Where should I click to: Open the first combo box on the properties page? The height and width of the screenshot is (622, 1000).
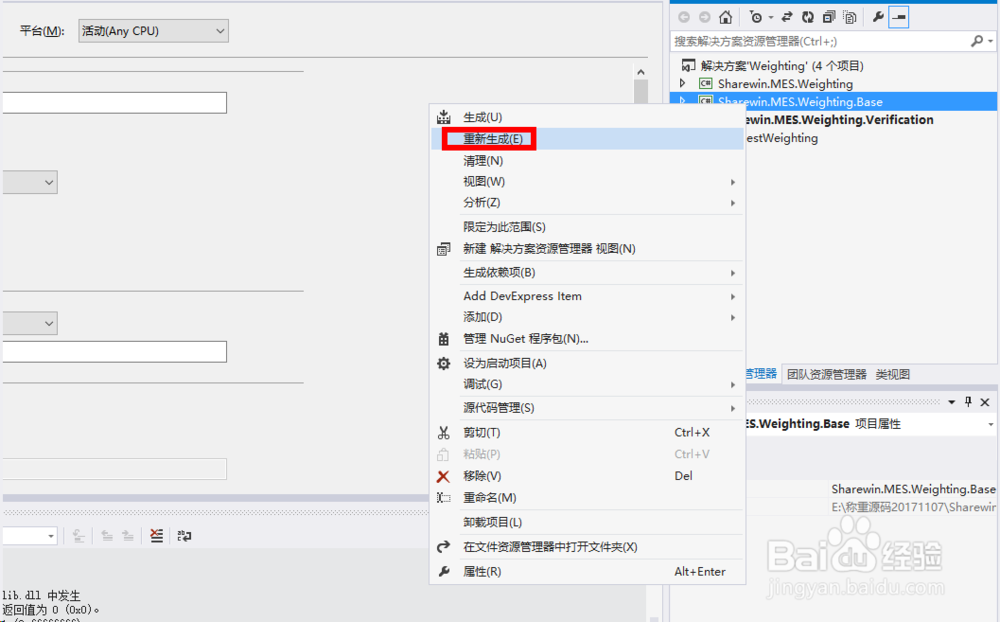click(x=30, y=182)
